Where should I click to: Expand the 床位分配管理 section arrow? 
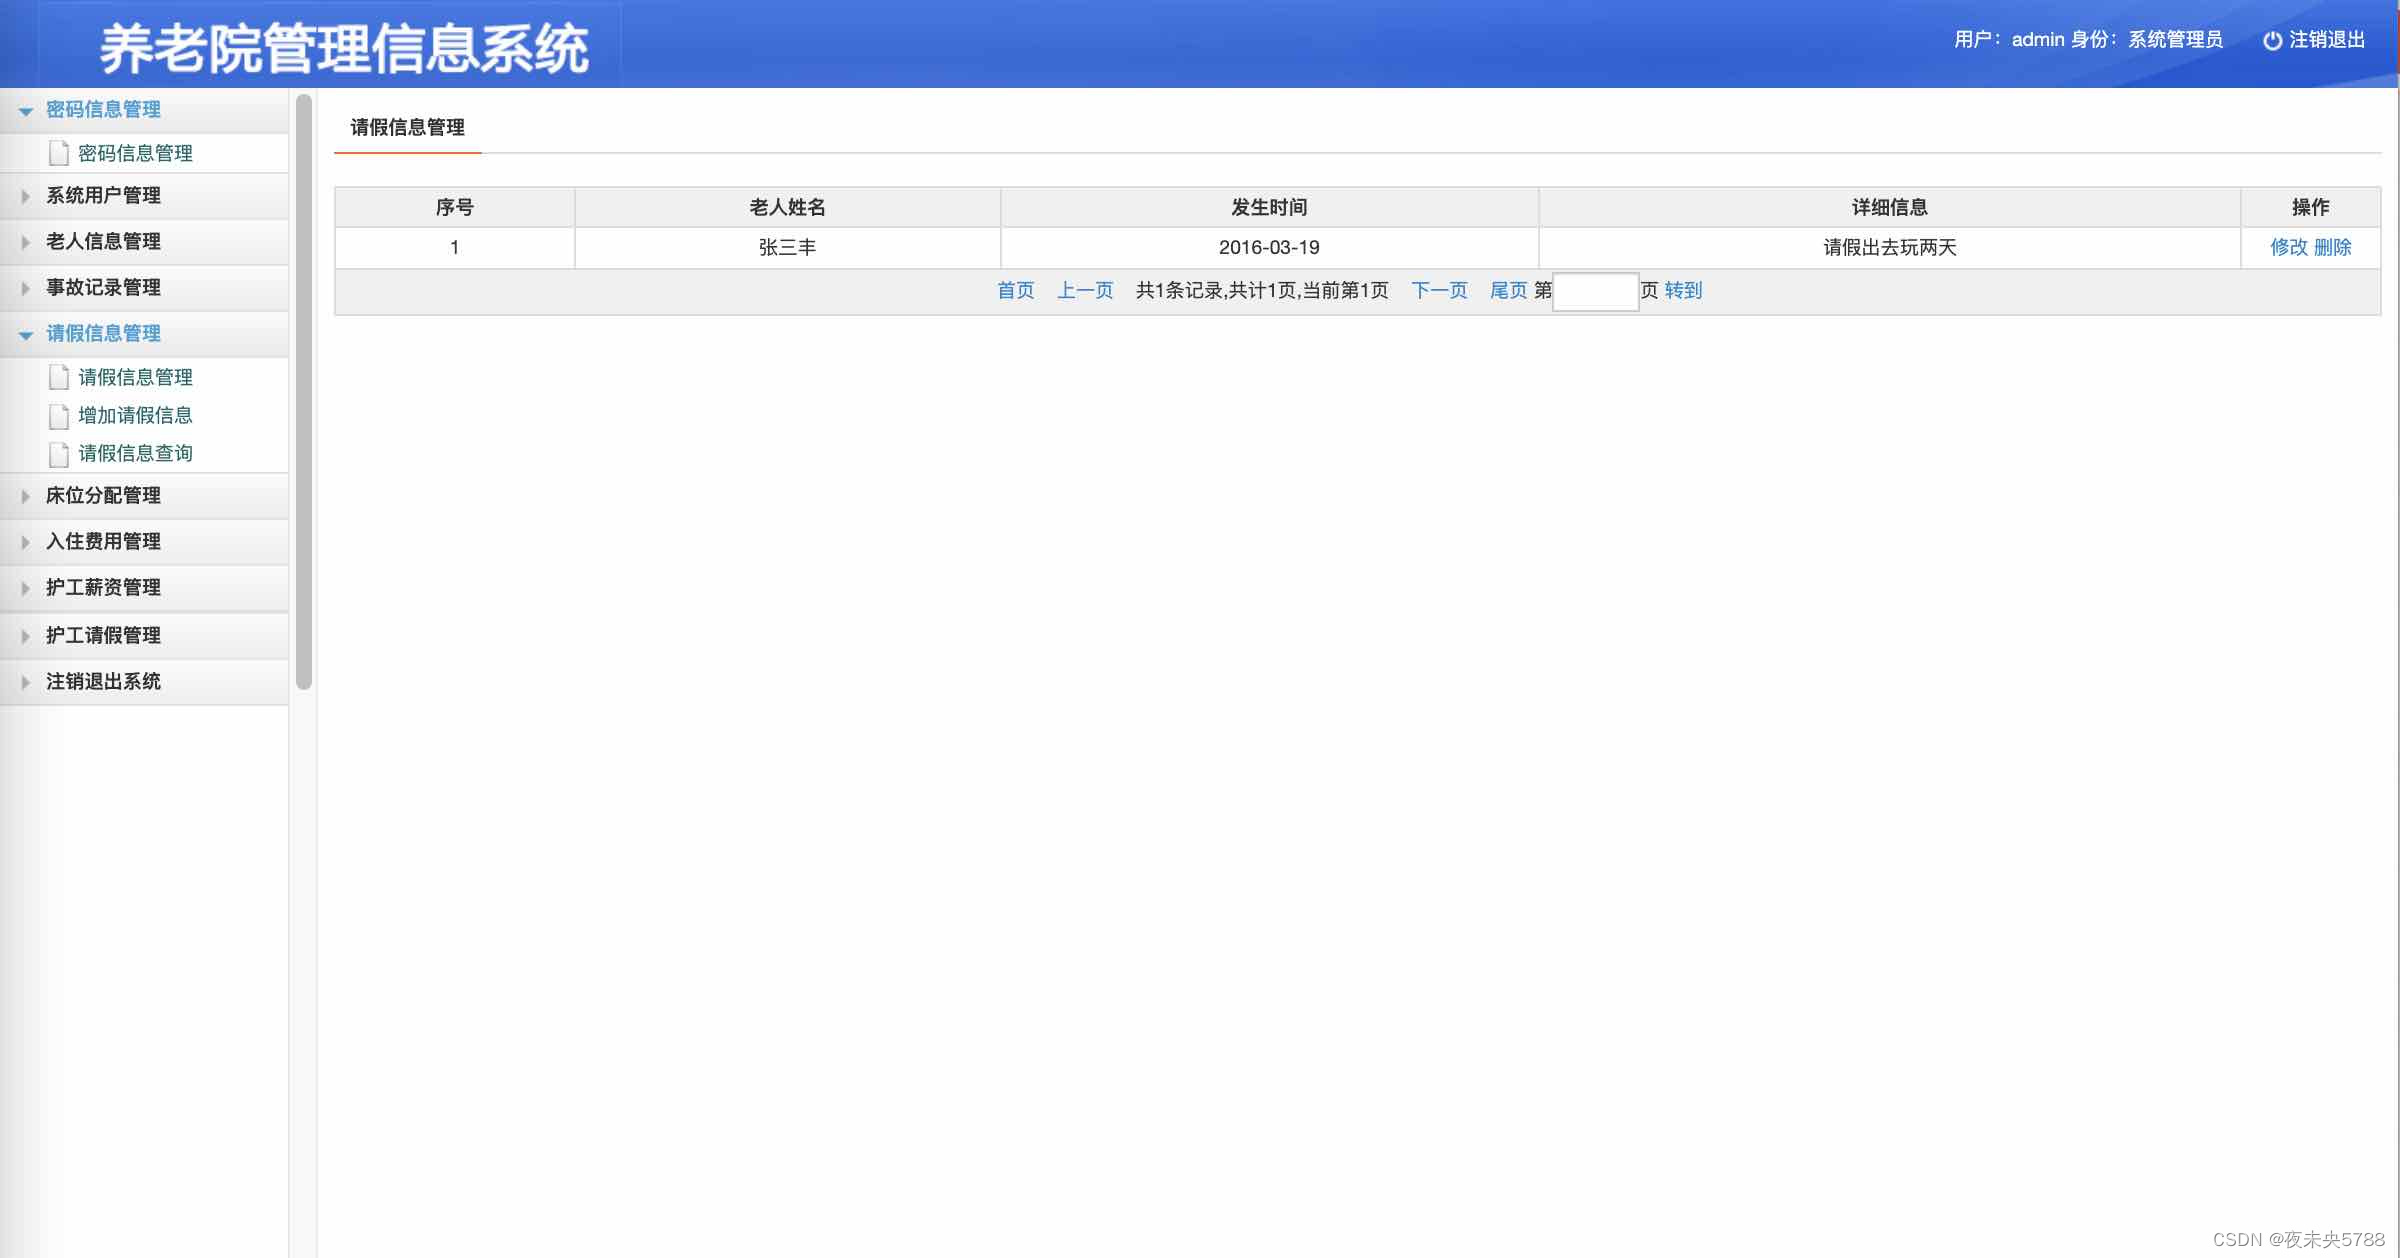point(26,496)
